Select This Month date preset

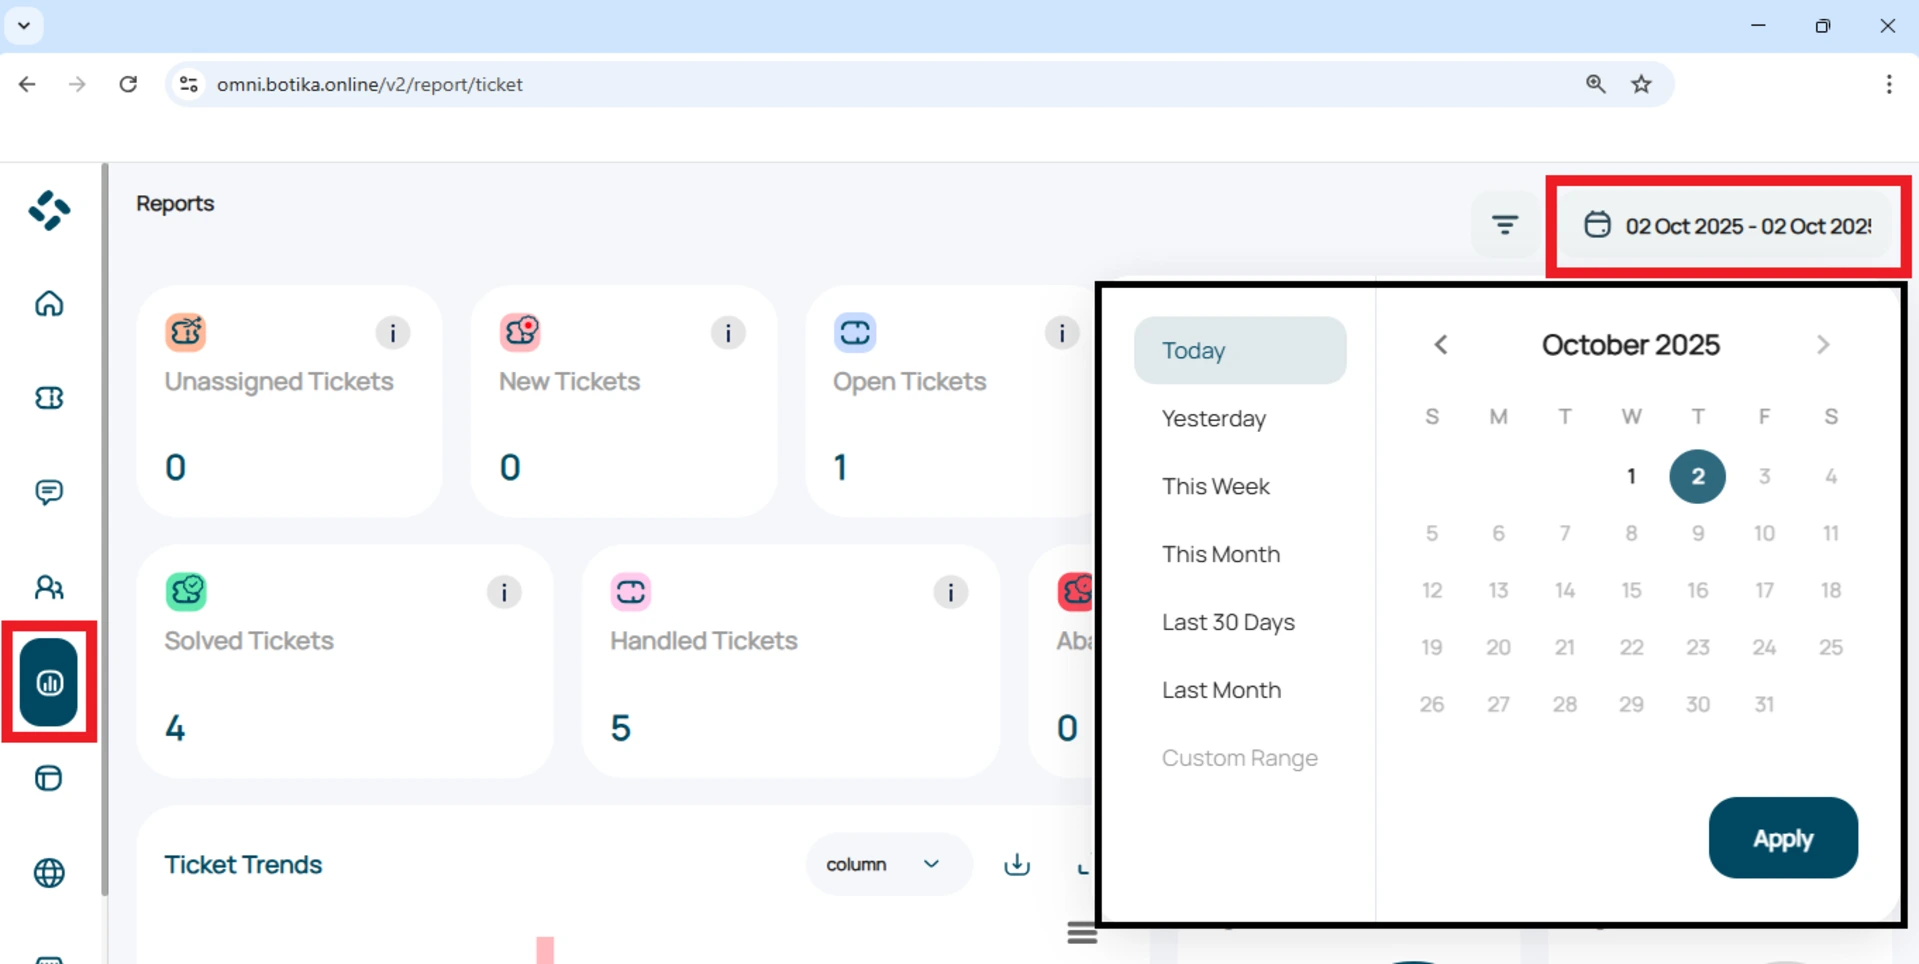coord(1220,554)
